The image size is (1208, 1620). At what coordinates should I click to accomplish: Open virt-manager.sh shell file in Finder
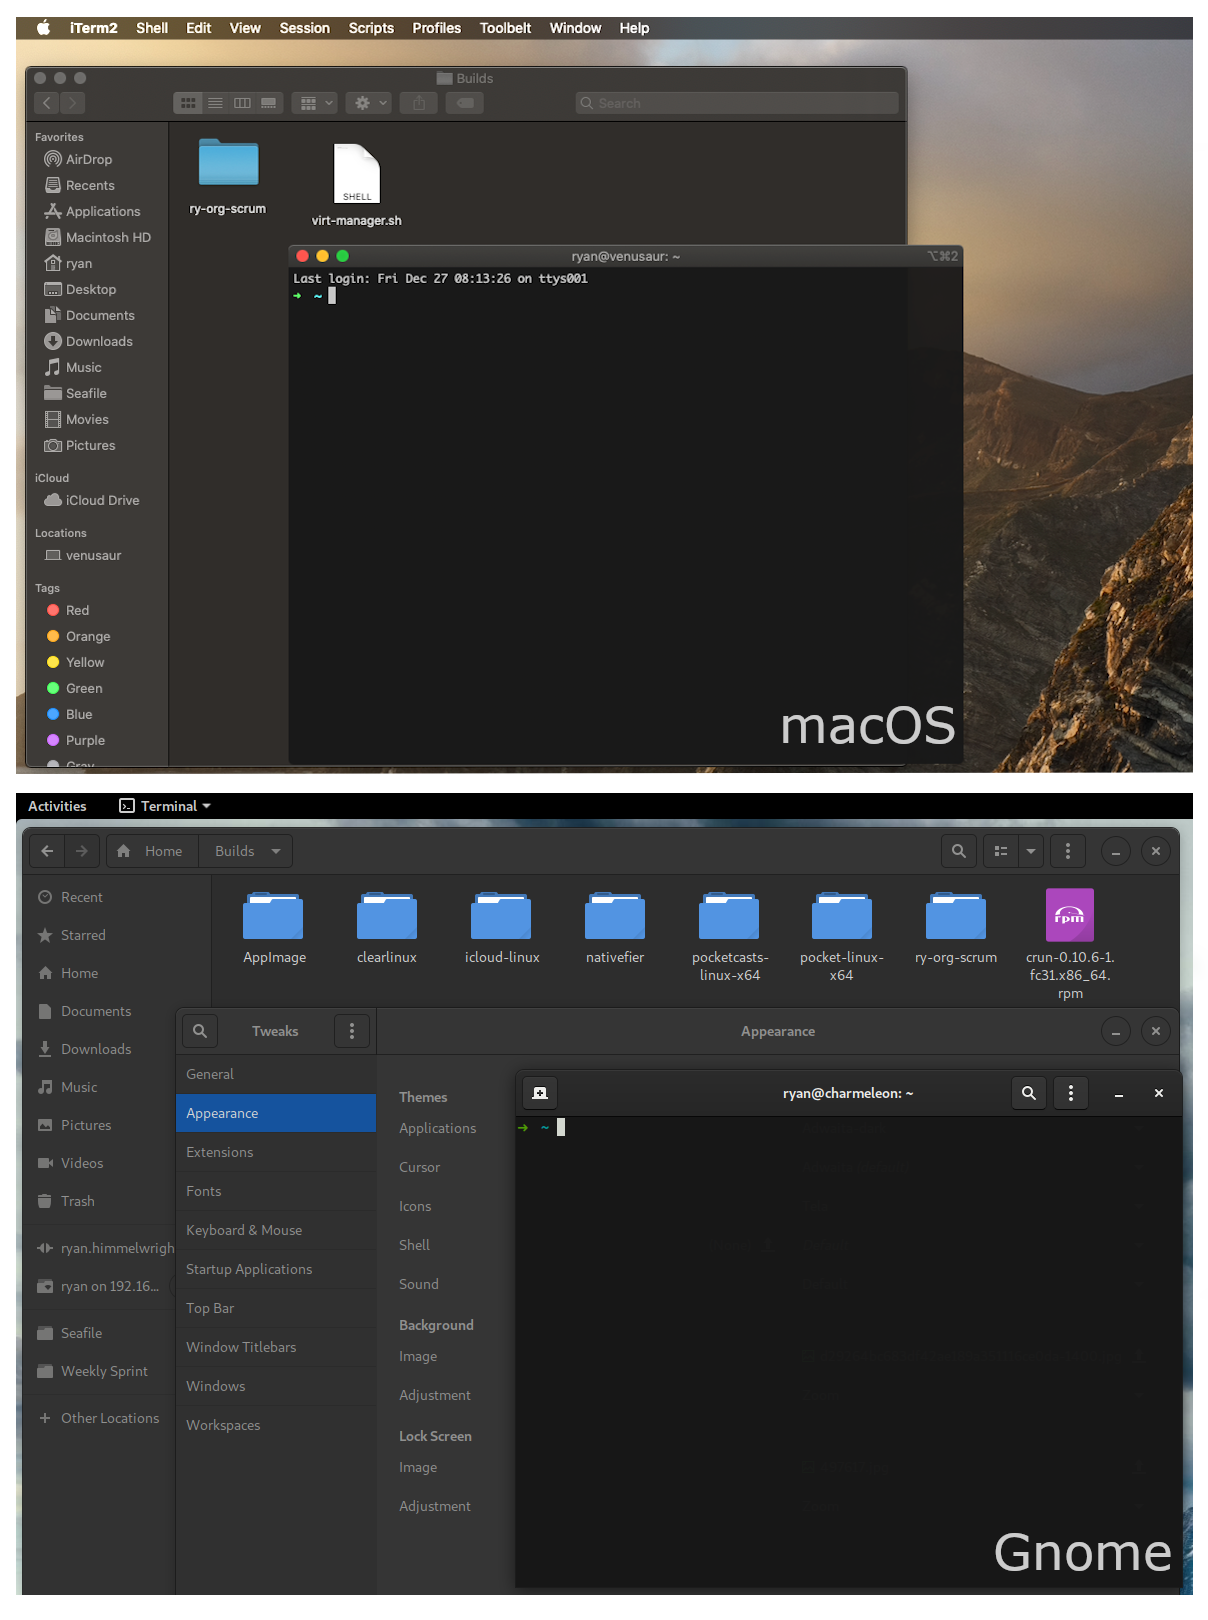(357, 175)
